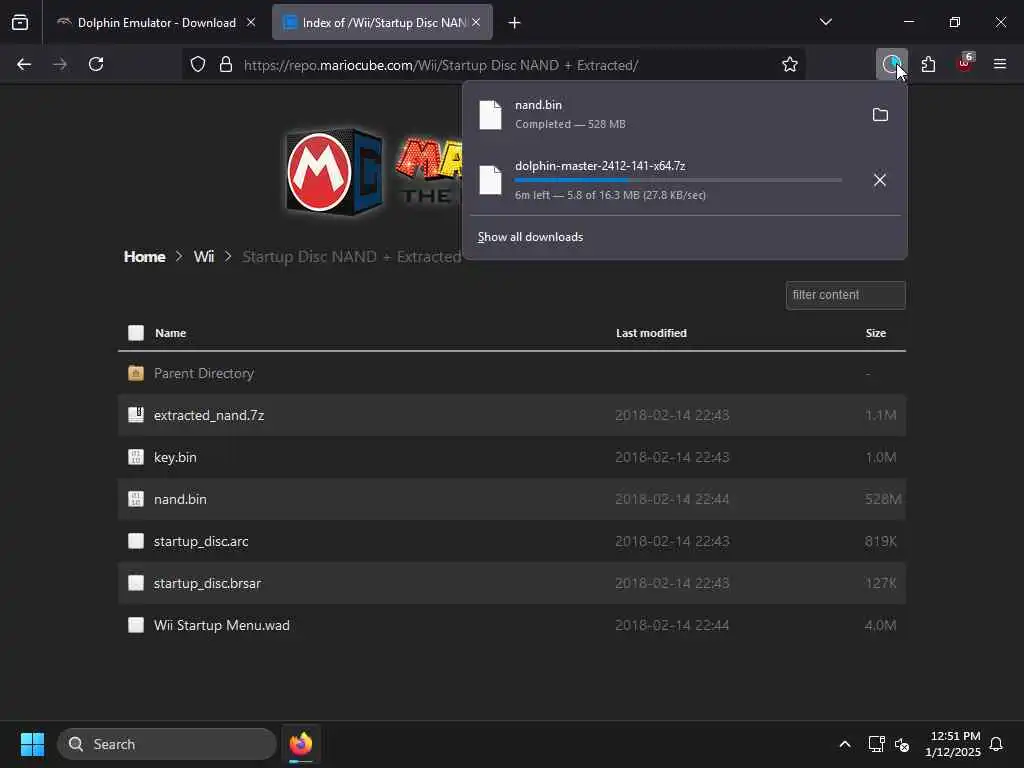Close the Dolphin Emulator tab

251,23
